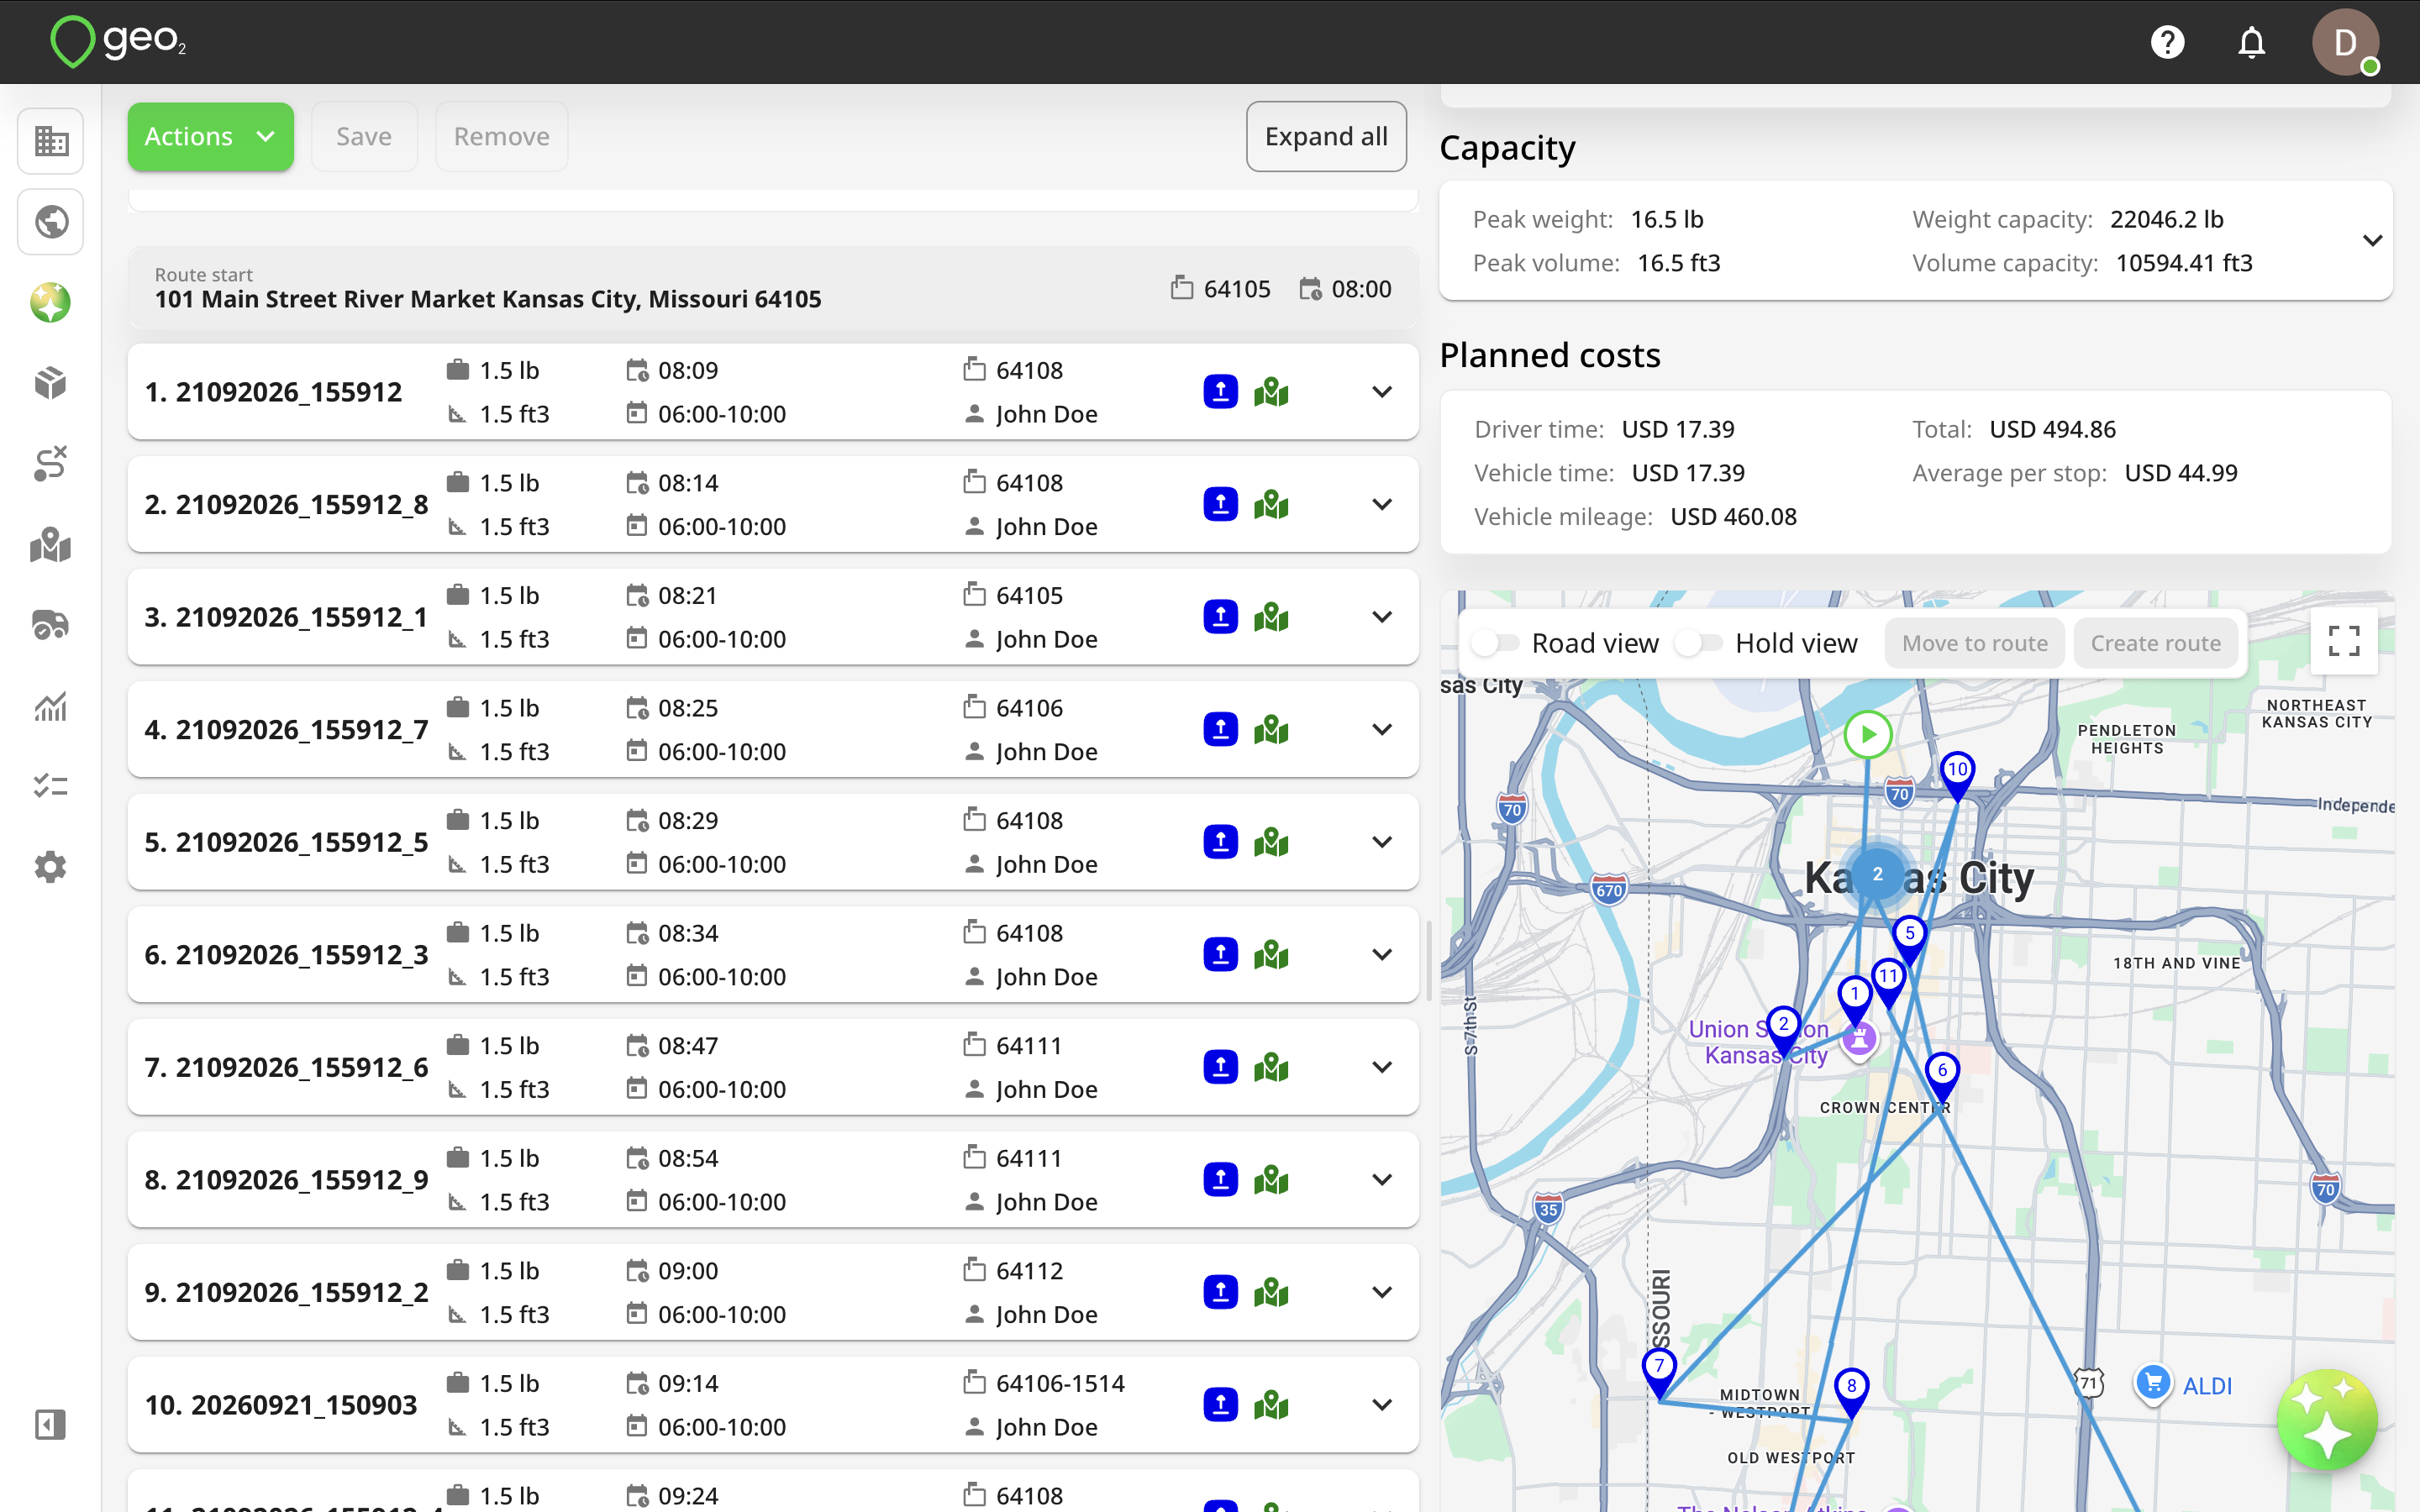Collapse the sidebar panel icon
Viewport: 2420px width, 1512px height.
tap(50, 1424)
